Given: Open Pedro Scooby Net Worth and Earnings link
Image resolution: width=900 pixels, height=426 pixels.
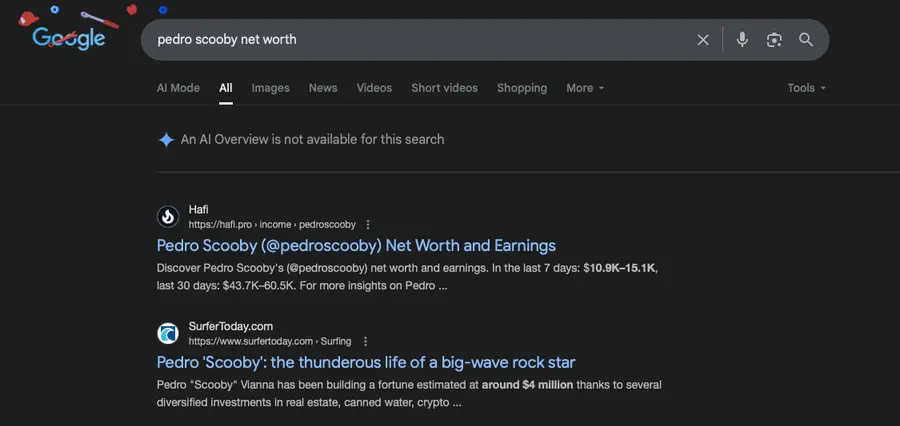Looking at the screenshot, I should (356, 245).
